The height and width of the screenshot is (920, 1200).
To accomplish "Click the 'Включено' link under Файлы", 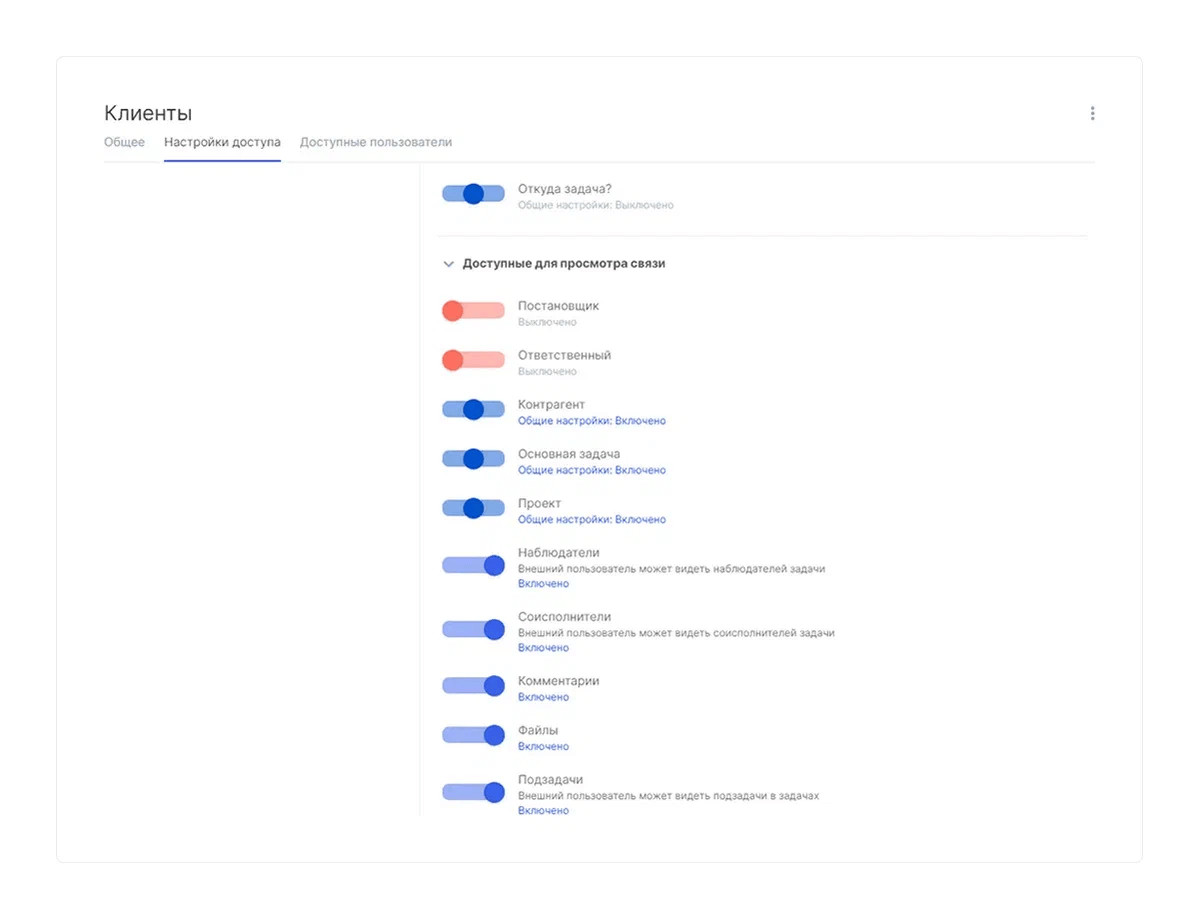I will pyautogui.click(x=543, y=747).
